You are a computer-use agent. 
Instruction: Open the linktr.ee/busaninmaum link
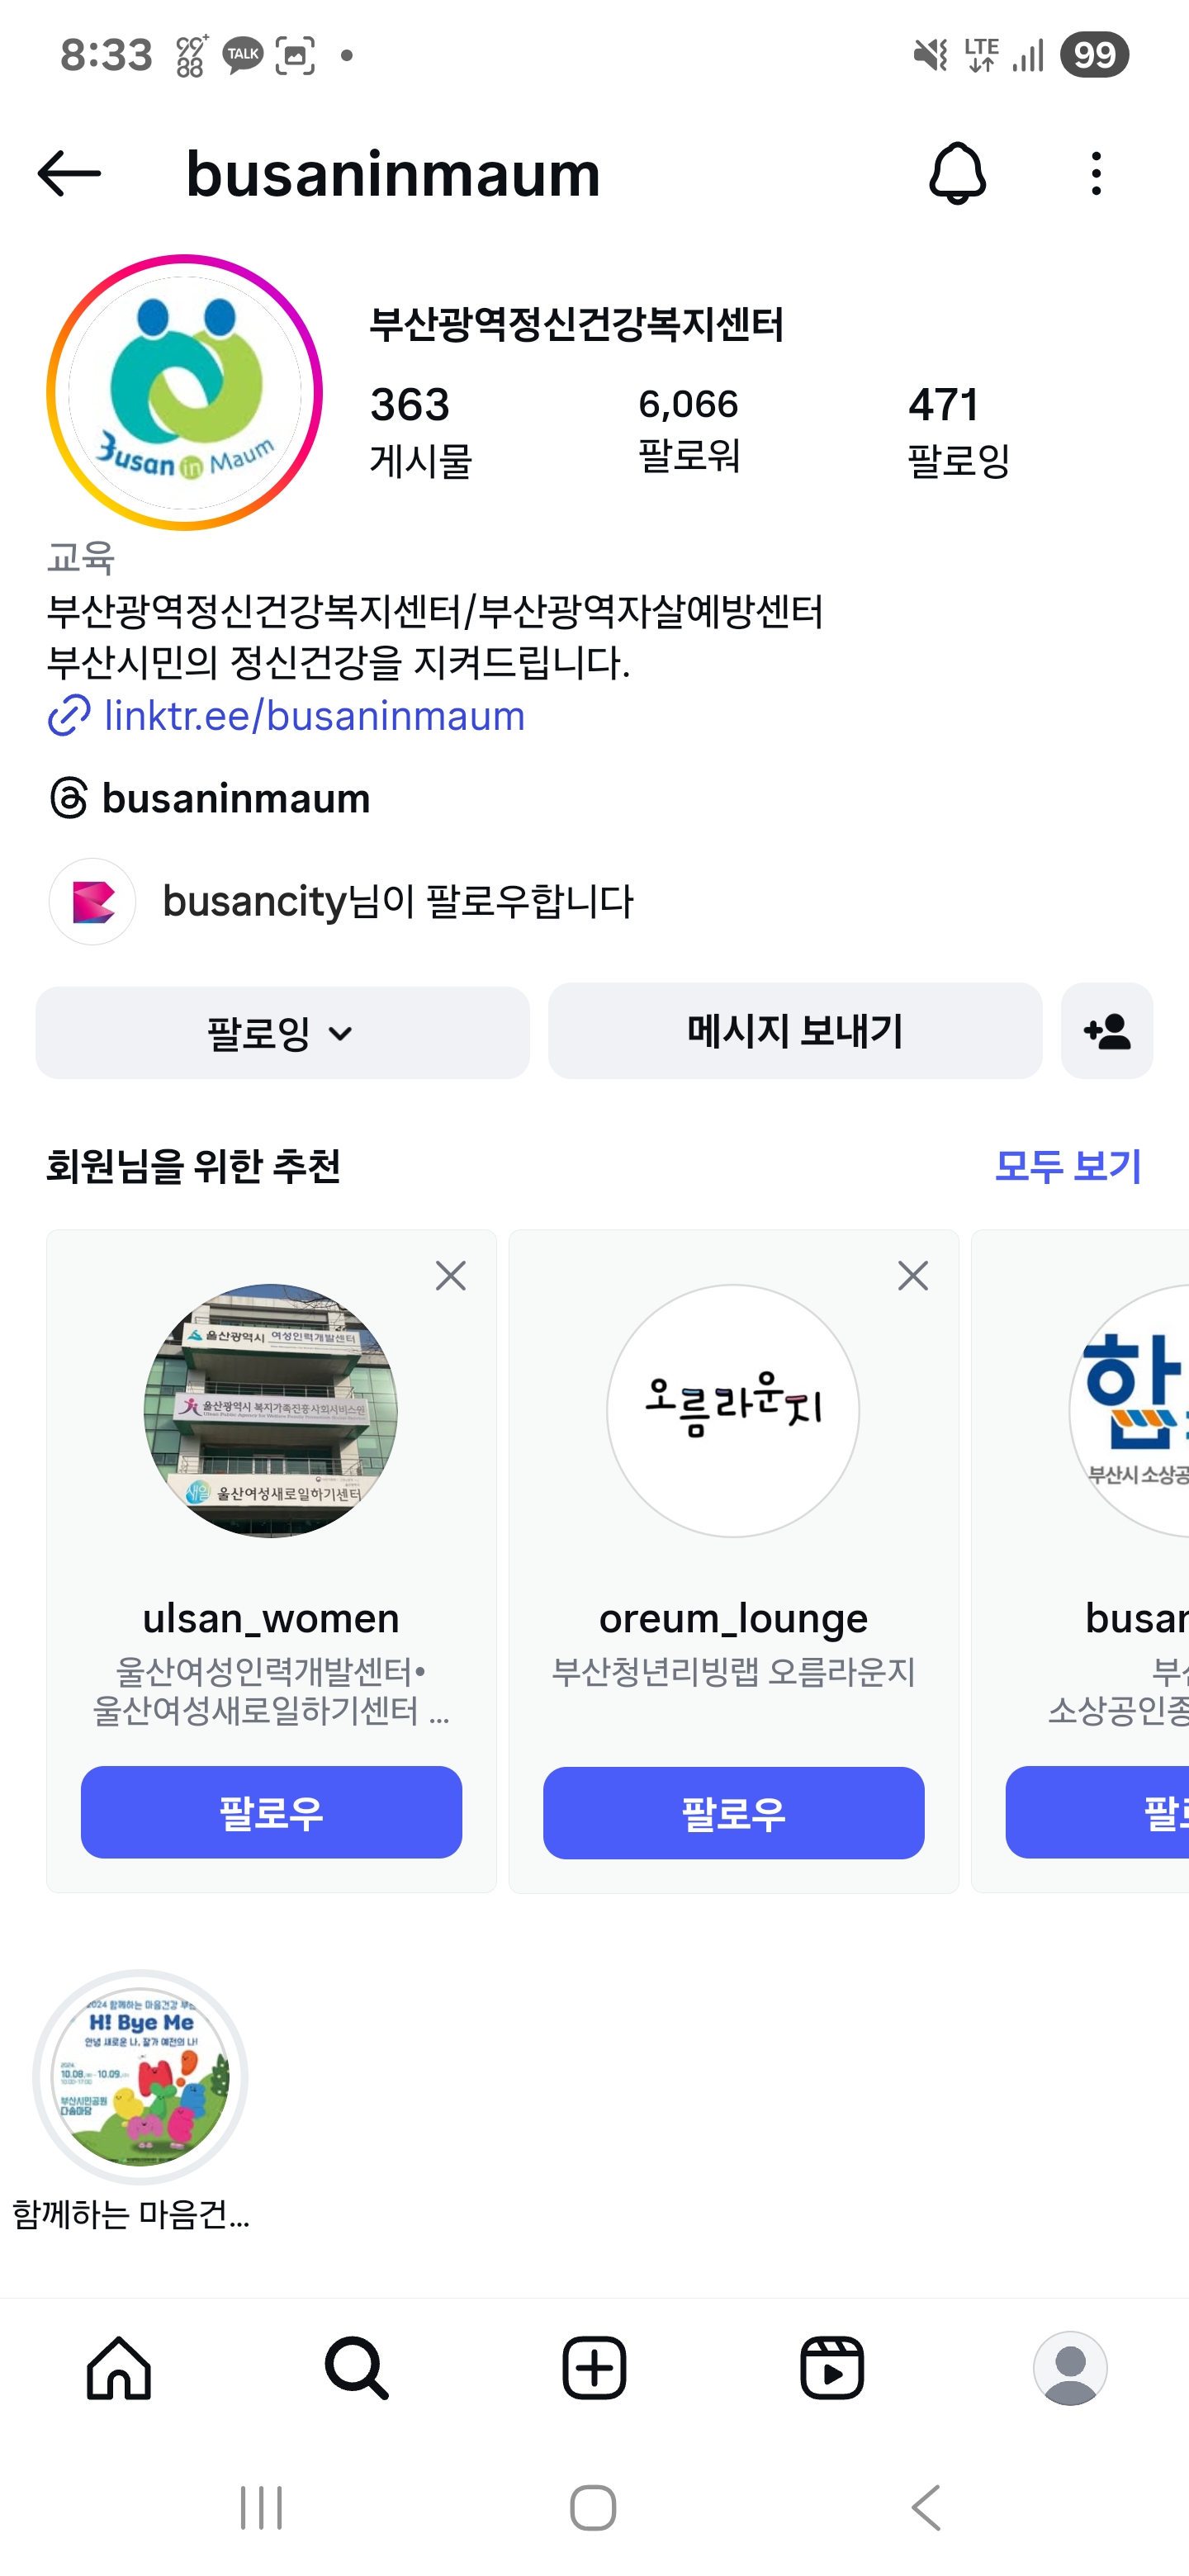pyautogui.click(x=313, y=716)
